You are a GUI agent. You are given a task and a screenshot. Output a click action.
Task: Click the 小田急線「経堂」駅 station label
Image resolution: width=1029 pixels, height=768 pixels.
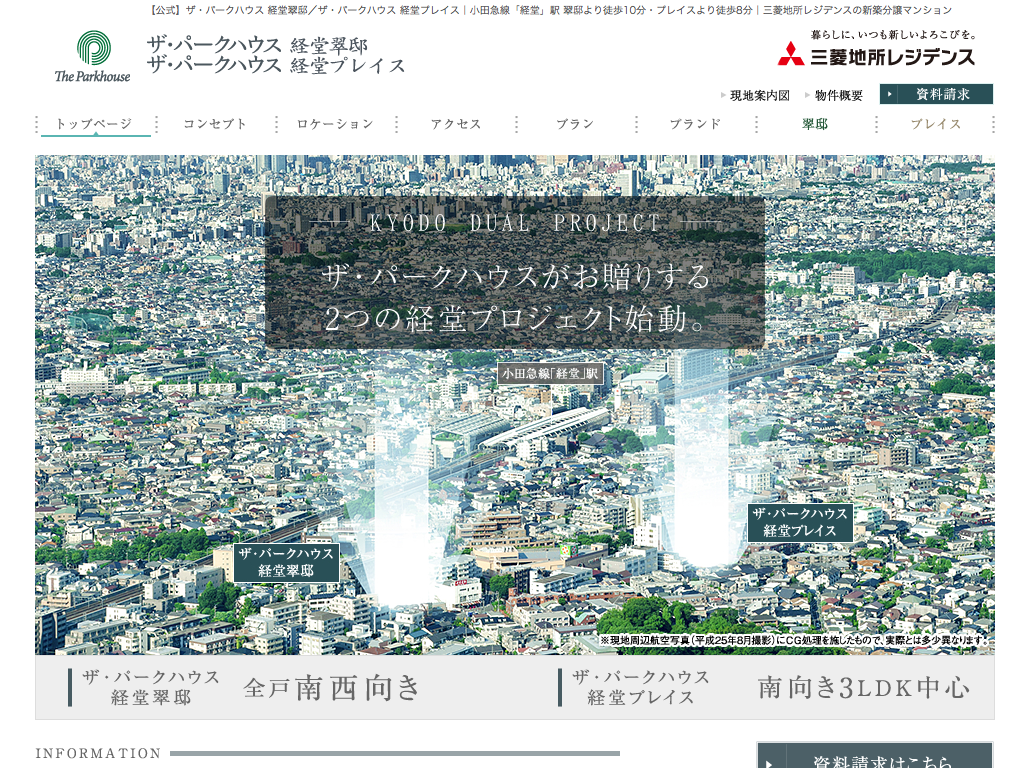pos(550,373)
